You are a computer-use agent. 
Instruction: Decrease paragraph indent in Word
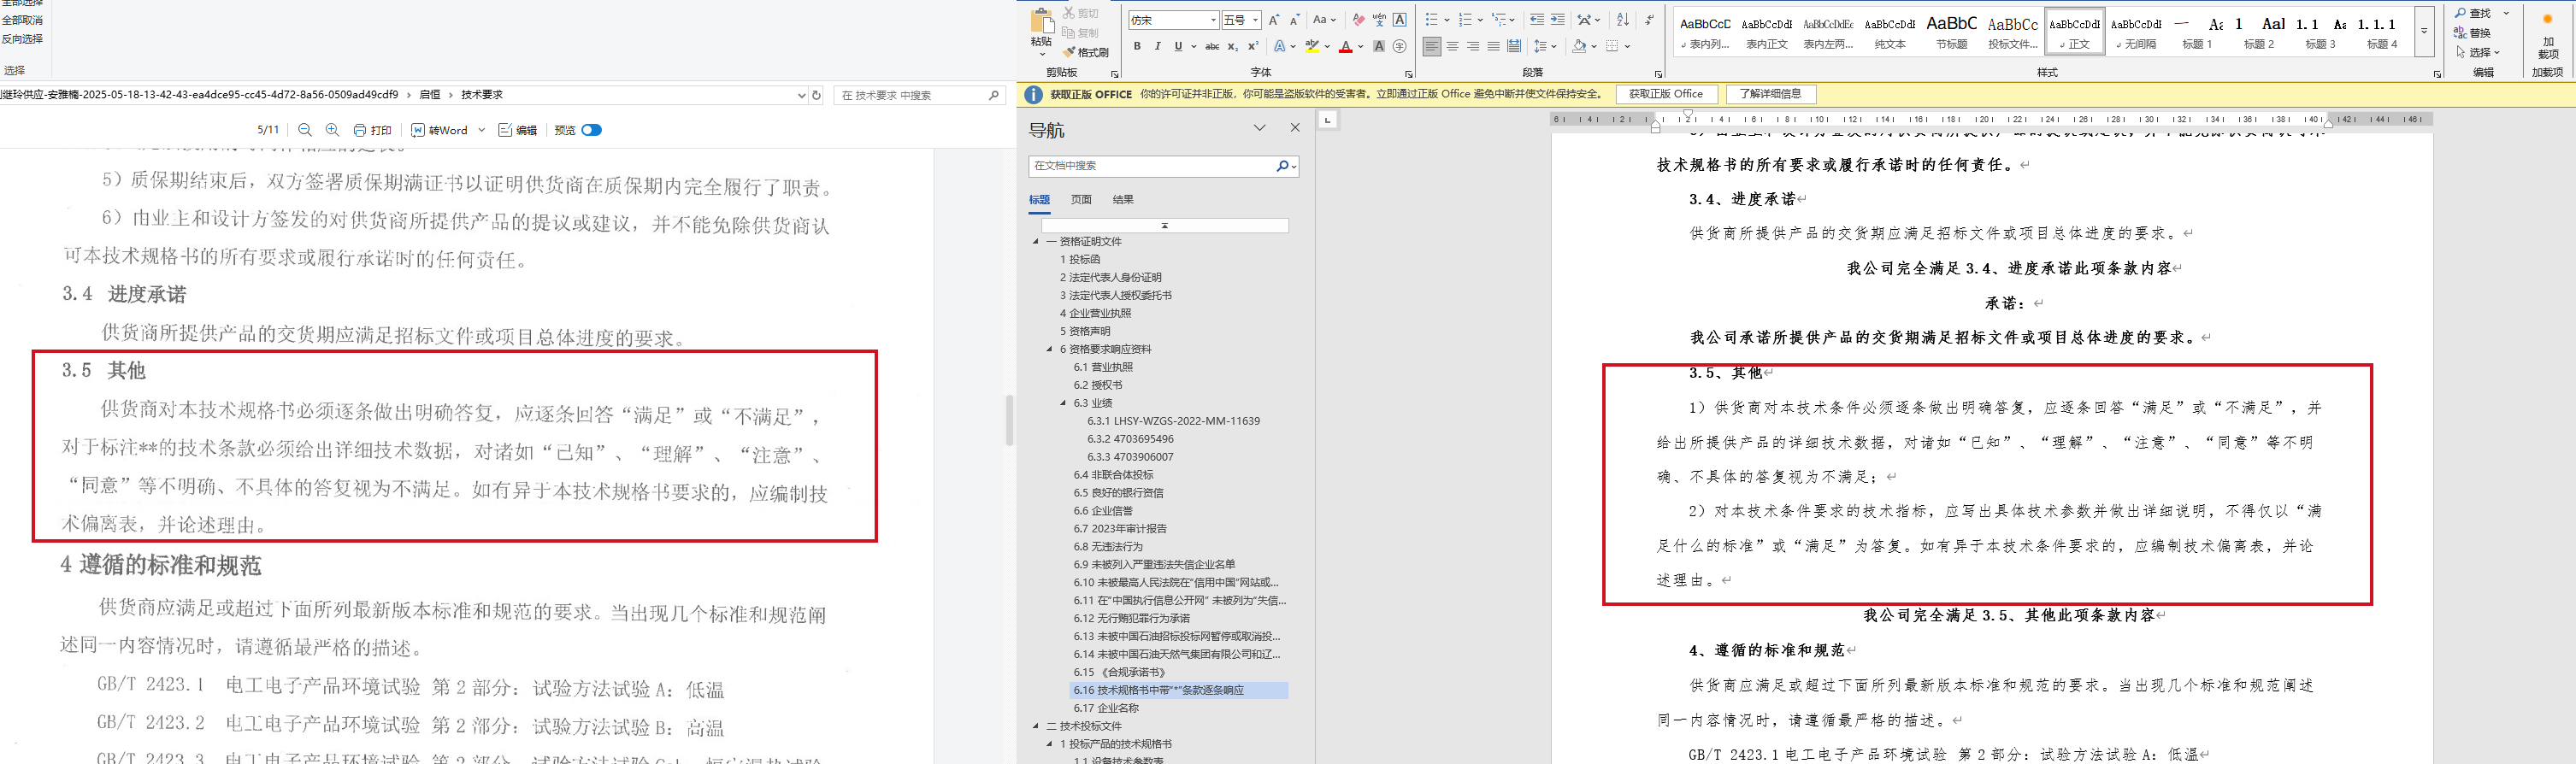tap(1537, 20)
